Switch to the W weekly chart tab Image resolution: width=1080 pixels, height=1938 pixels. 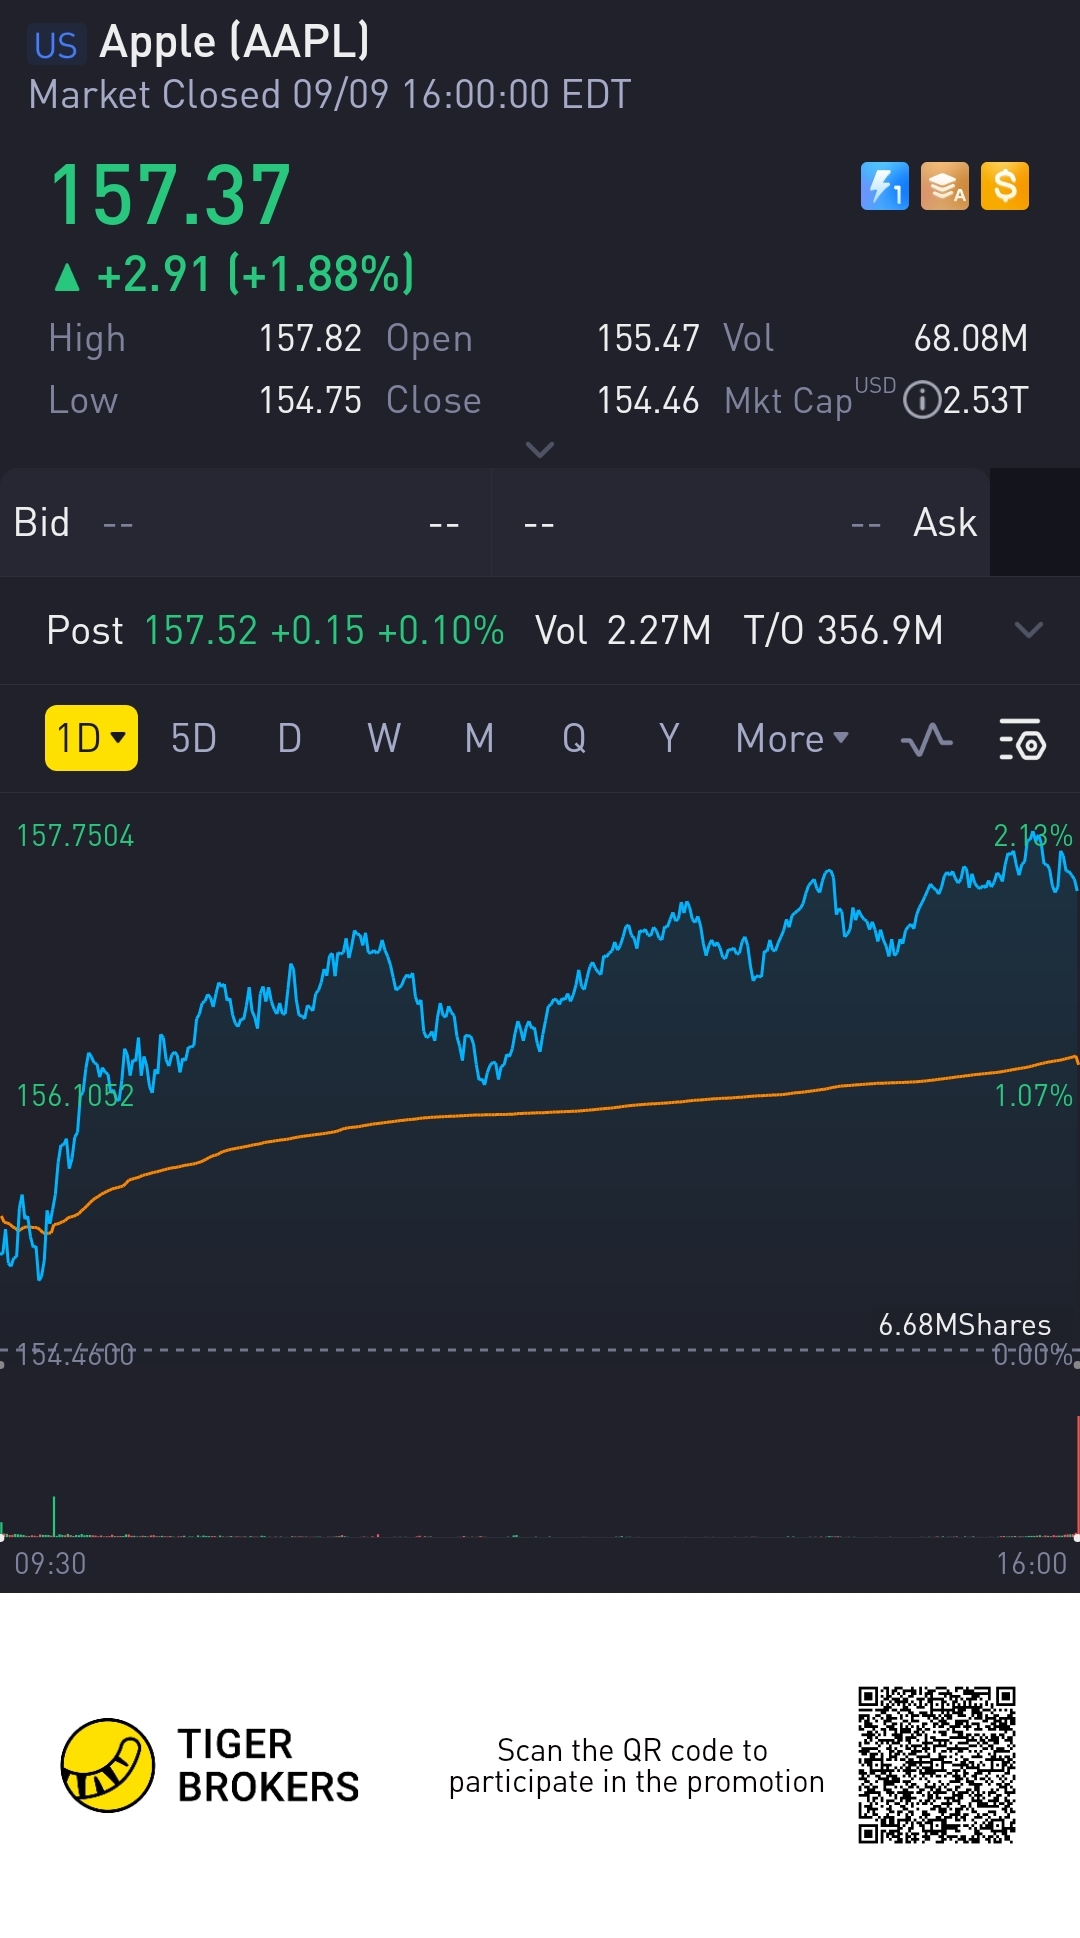coord(384,739)
